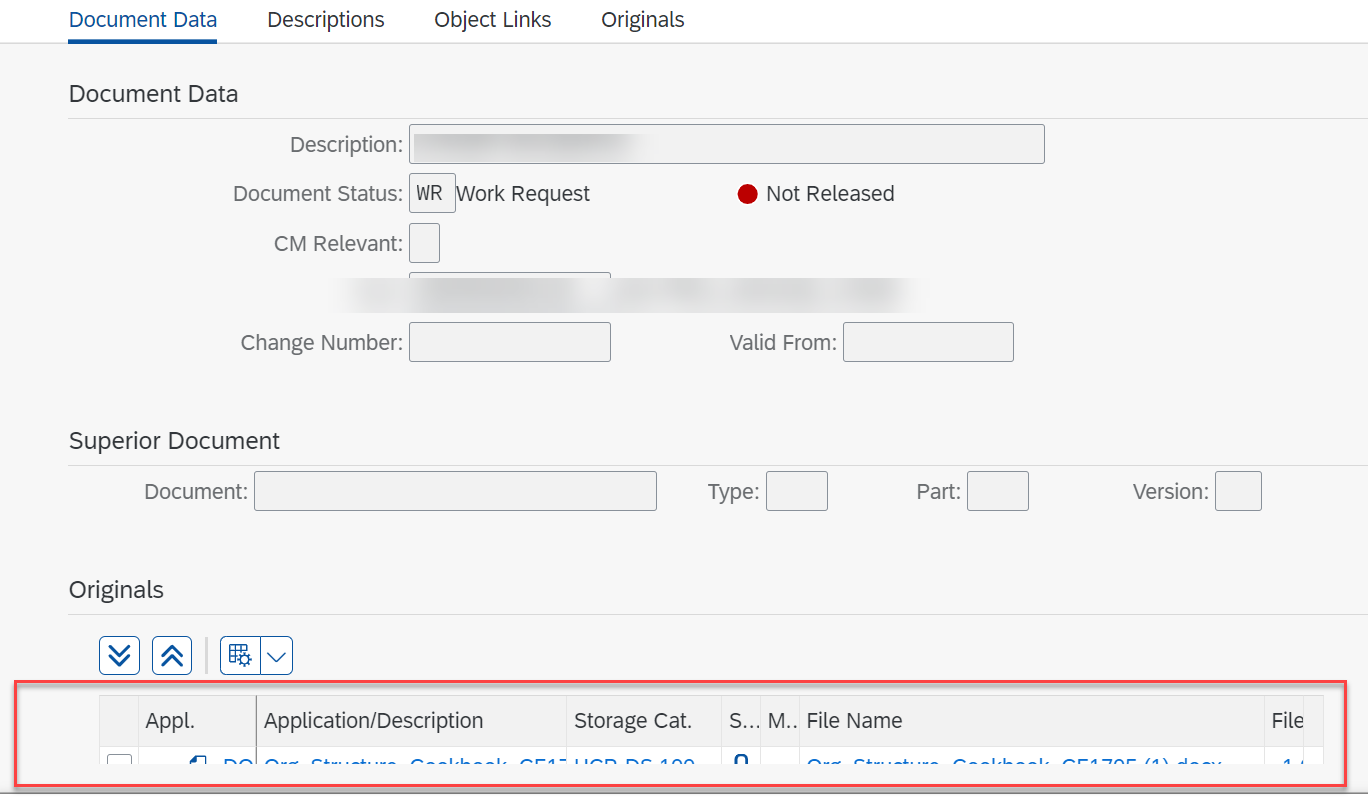Click the Valid From date field

tap(928, 342)
